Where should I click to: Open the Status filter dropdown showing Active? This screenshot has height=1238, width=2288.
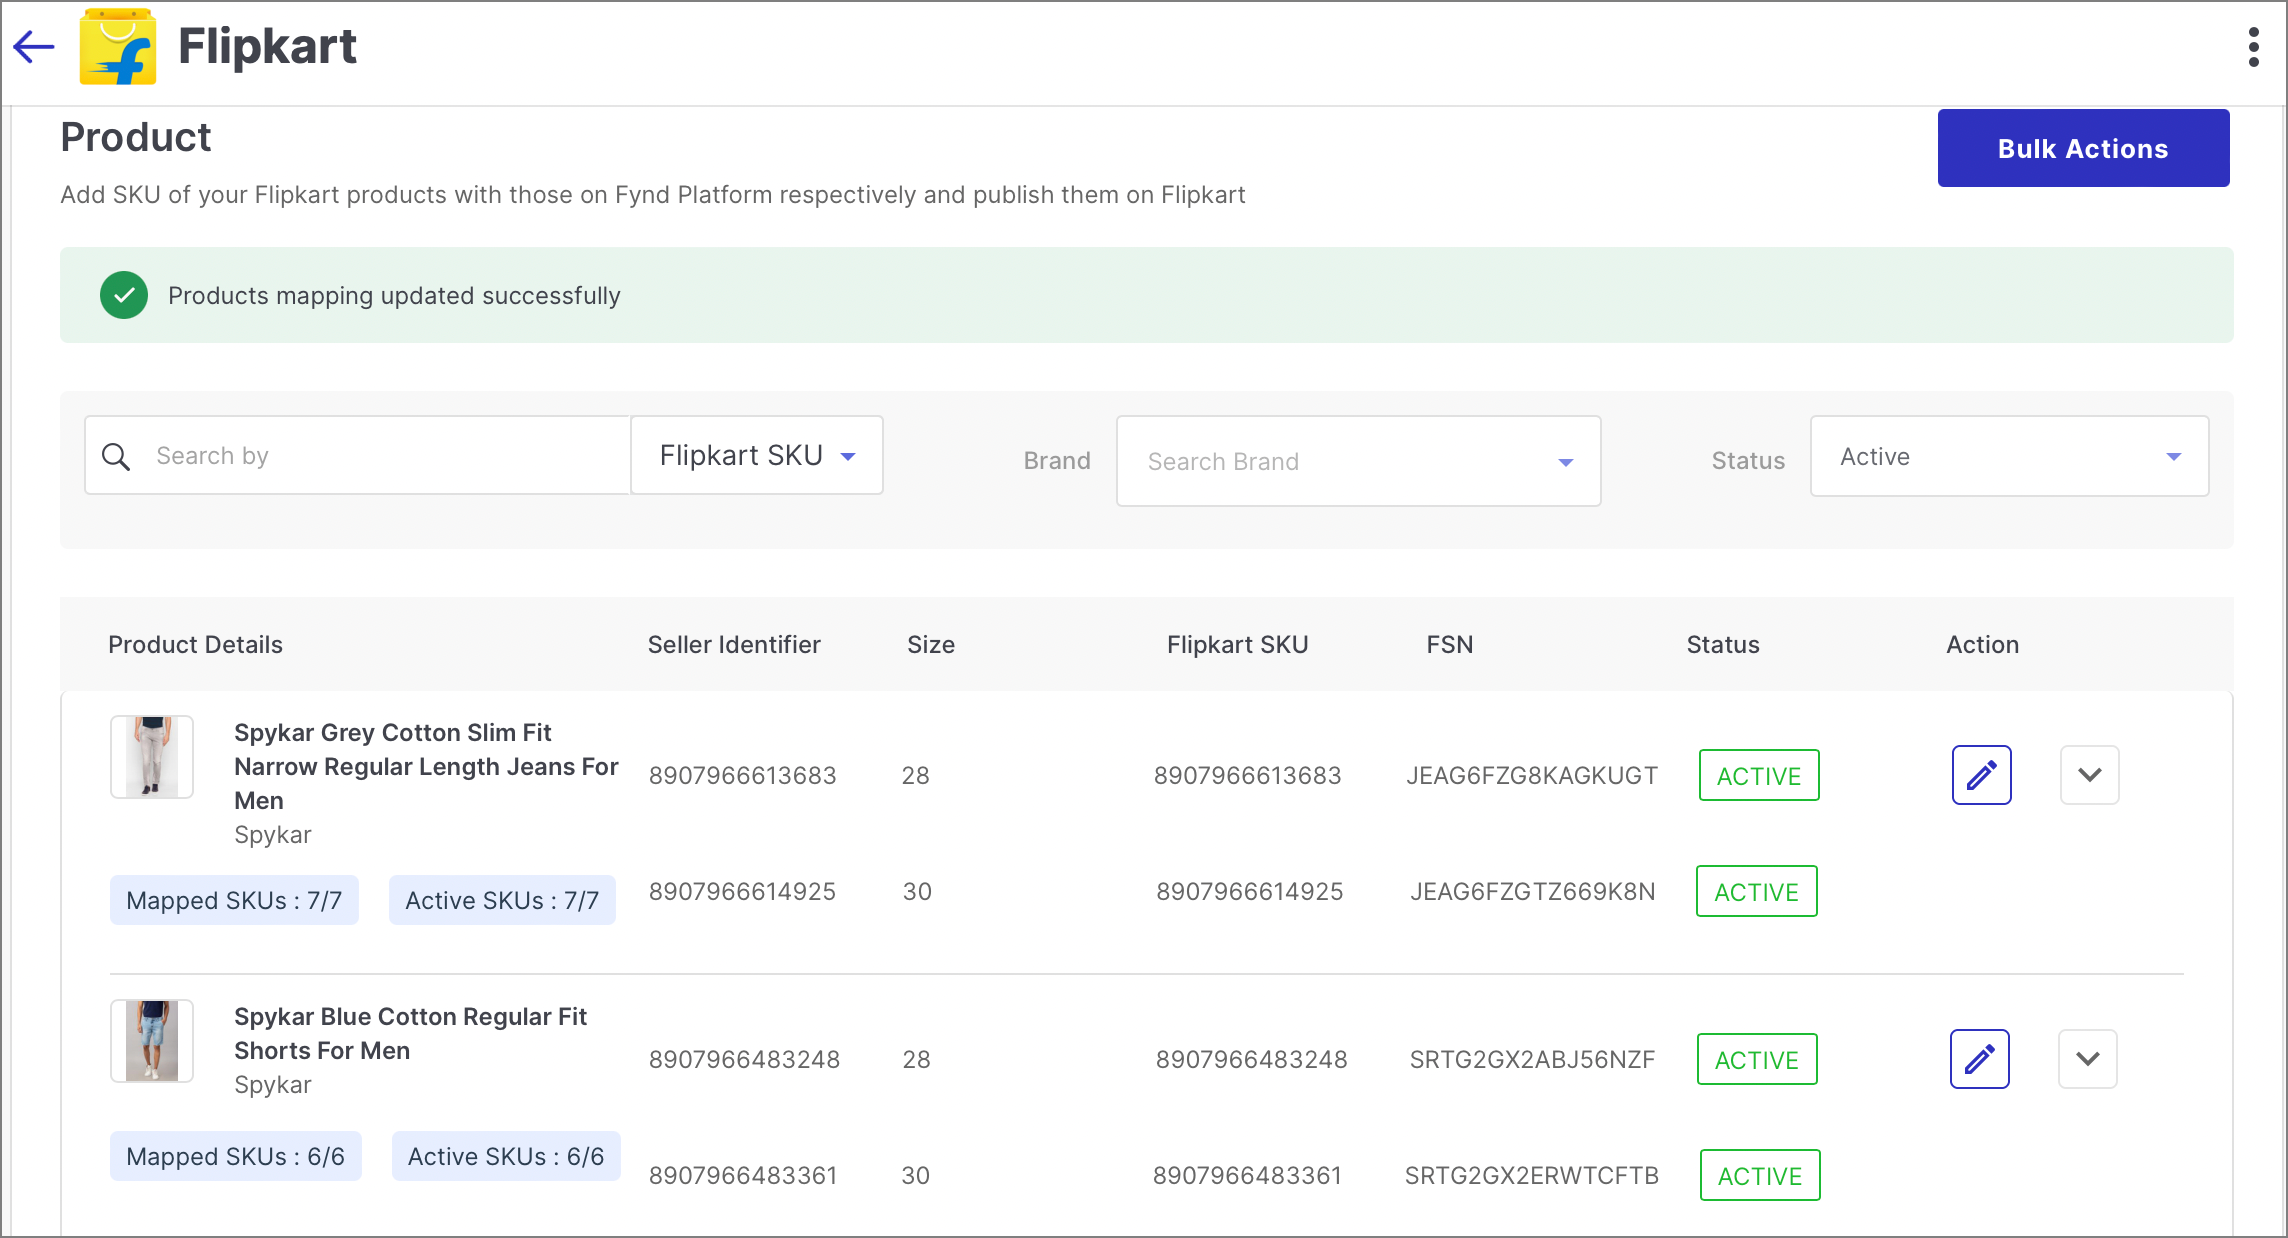(x=2009, y=456)
